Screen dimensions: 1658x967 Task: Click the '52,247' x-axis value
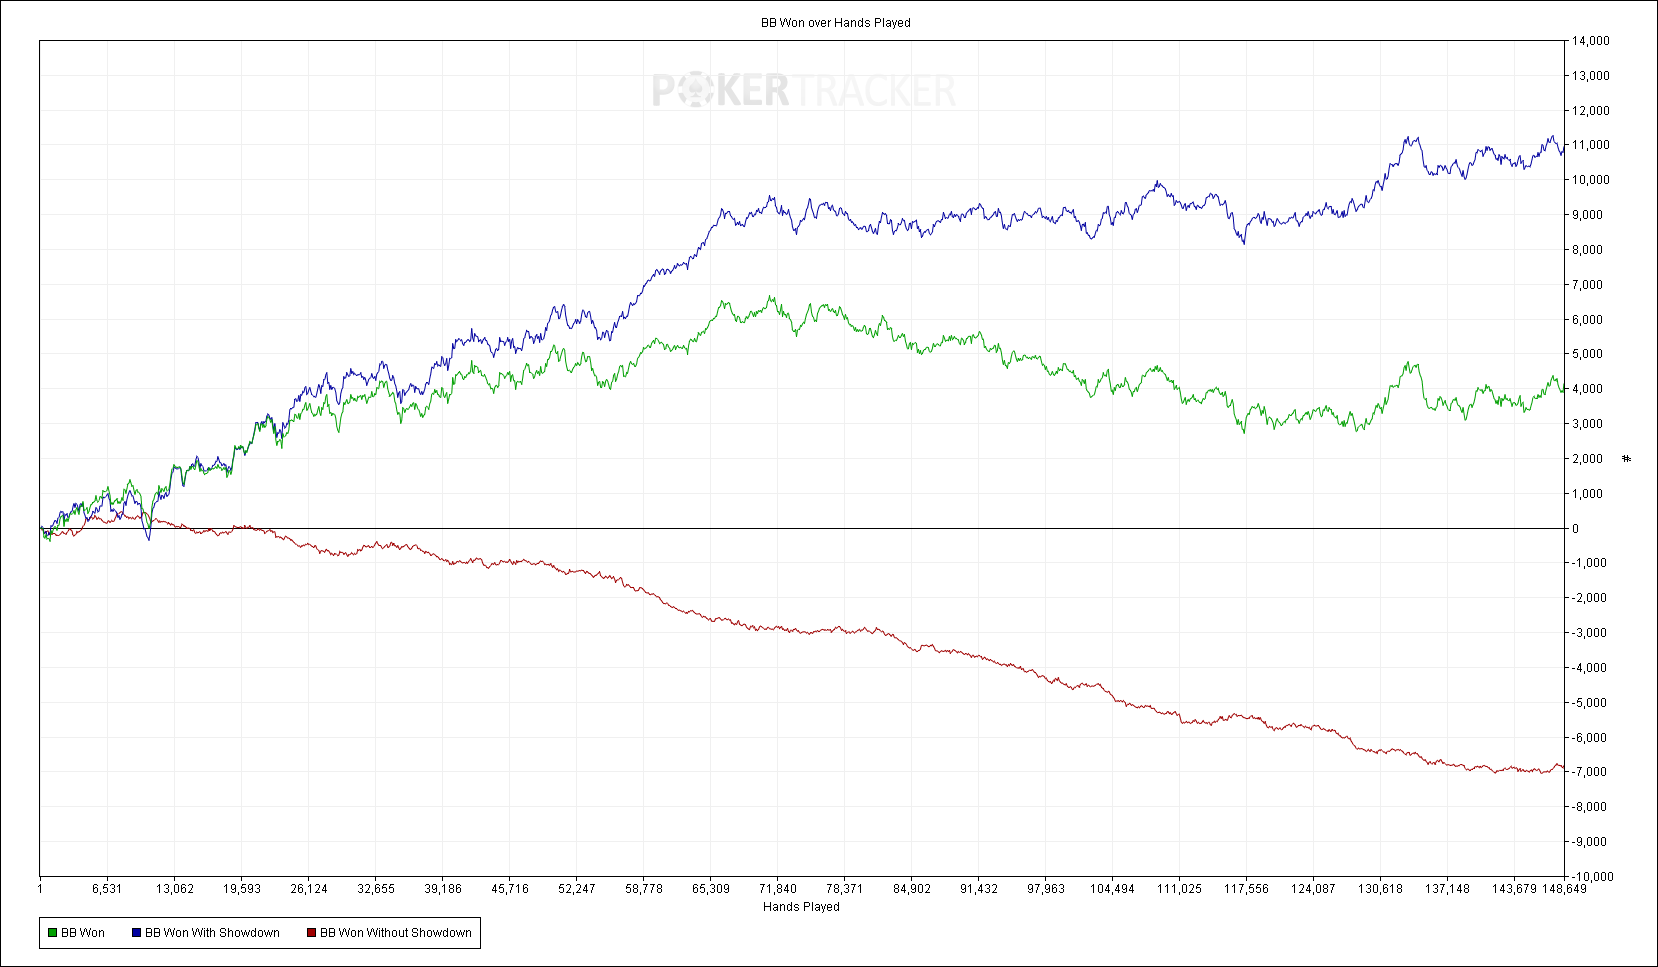pyautogui.click(x=577, y=889)
